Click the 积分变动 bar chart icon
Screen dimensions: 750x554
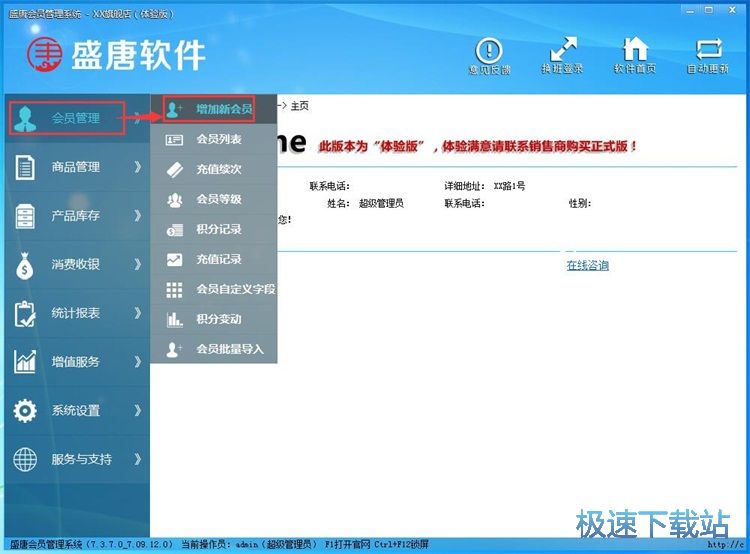click(x=174, y=320)
